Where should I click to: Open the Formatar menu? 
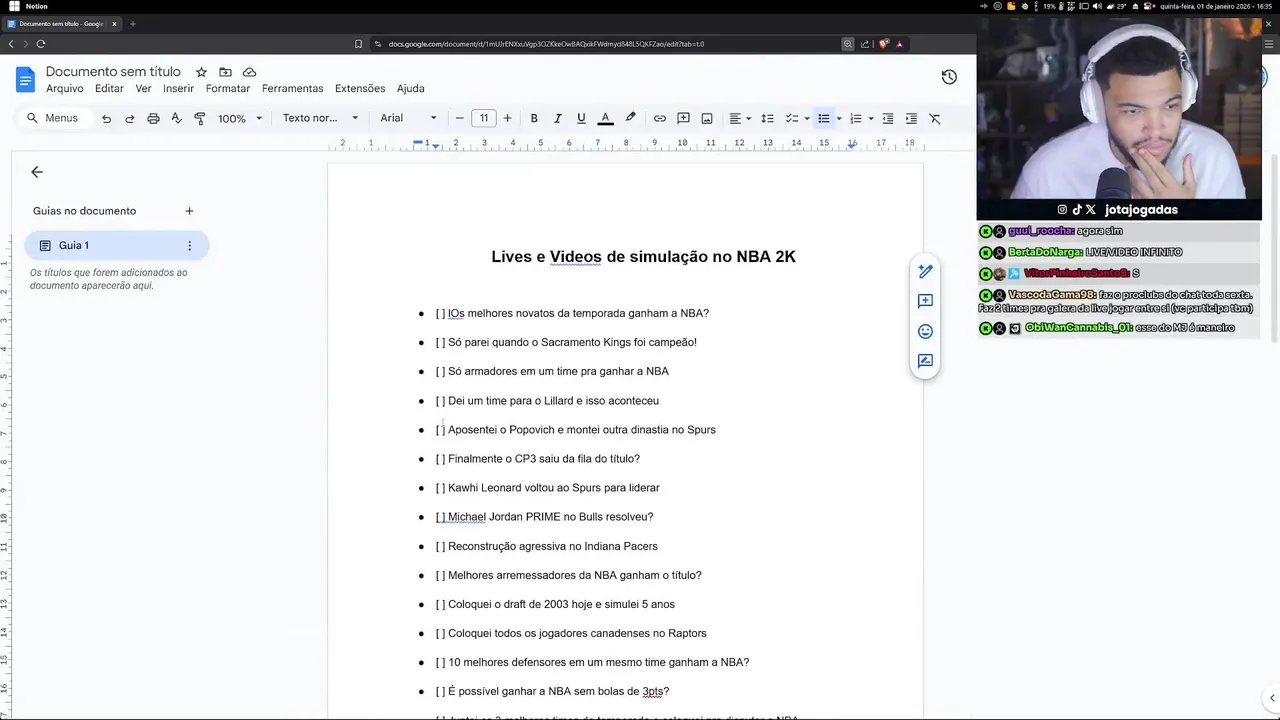pos(228,89)
